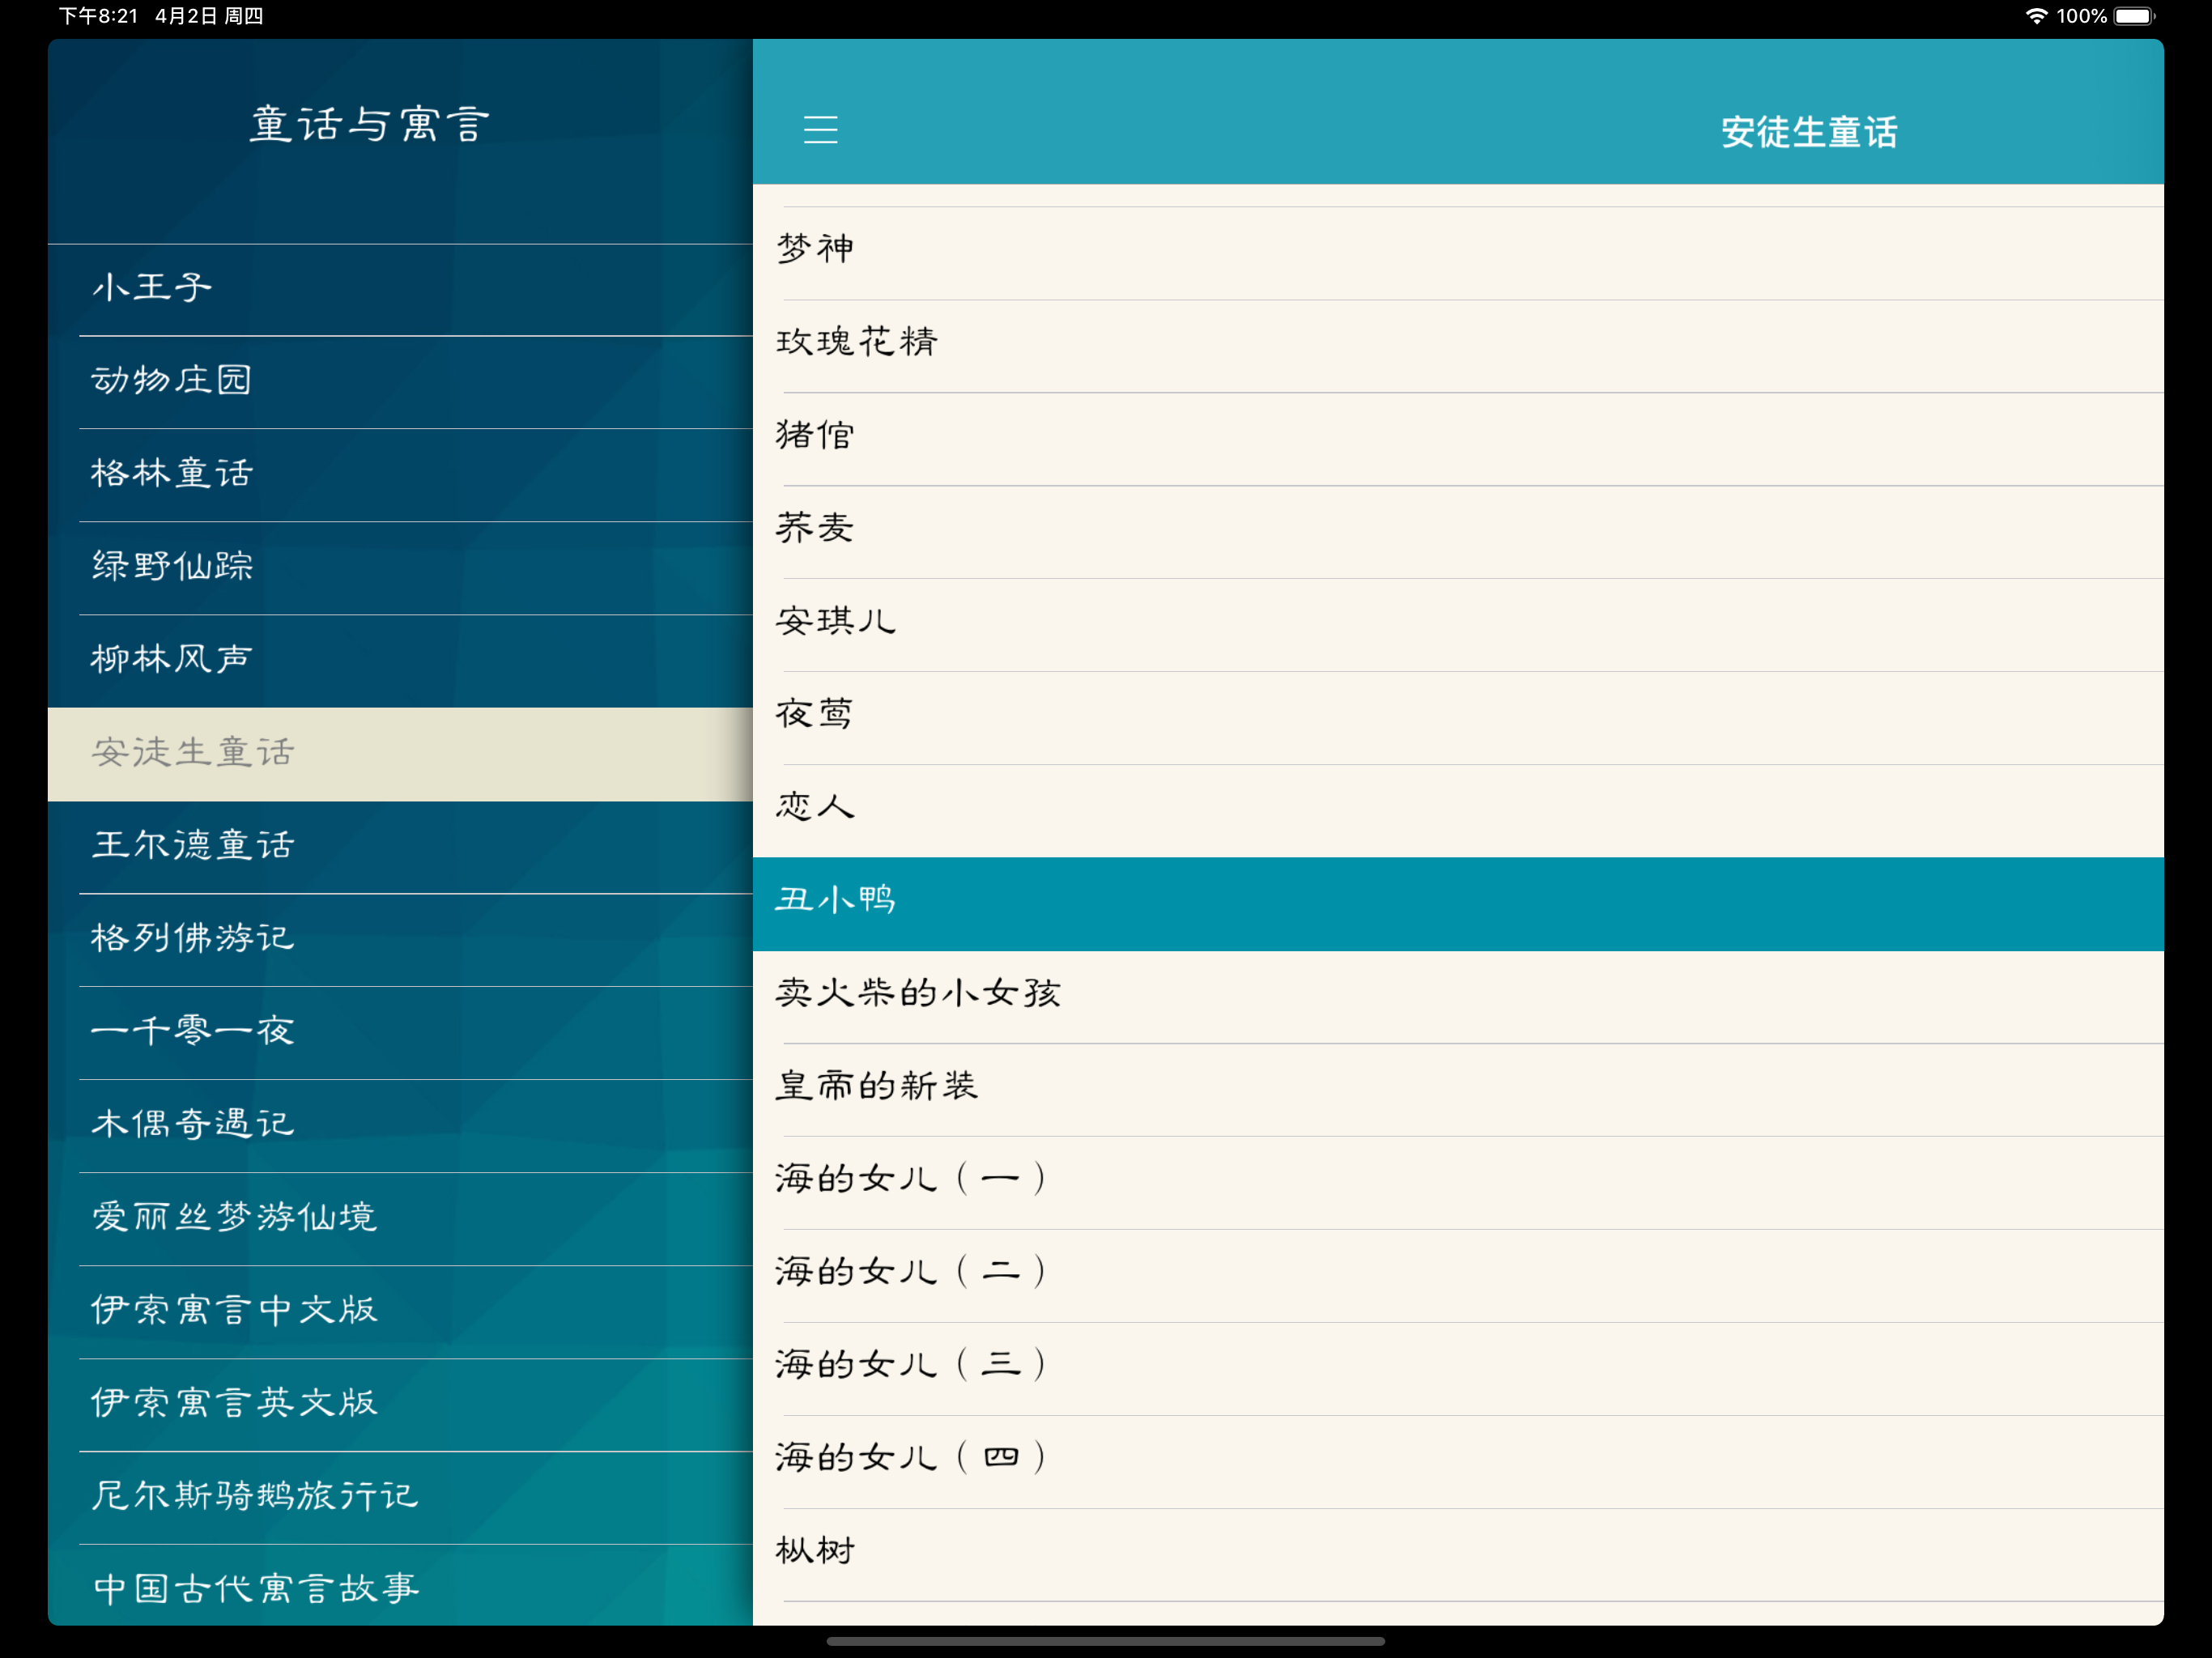This screenshot has width=2212, height=1658.
Task: Tap the 童话与寓言 sidebar title
Action: (369, 125)
